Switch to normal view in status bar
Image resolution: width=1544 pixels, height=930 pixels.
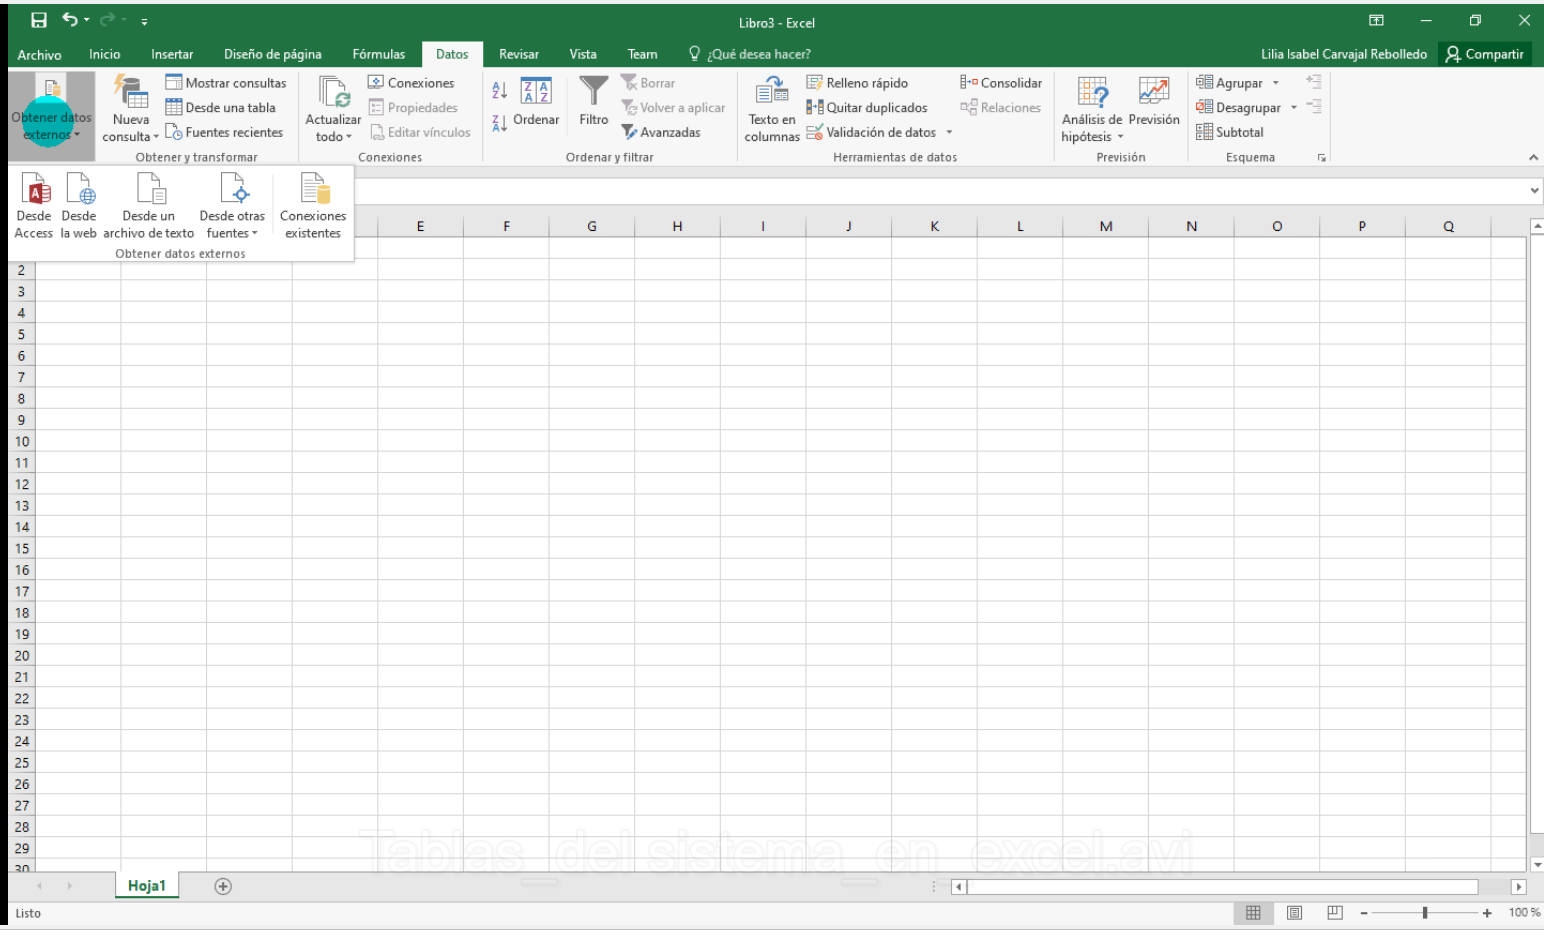(1253, 913)
